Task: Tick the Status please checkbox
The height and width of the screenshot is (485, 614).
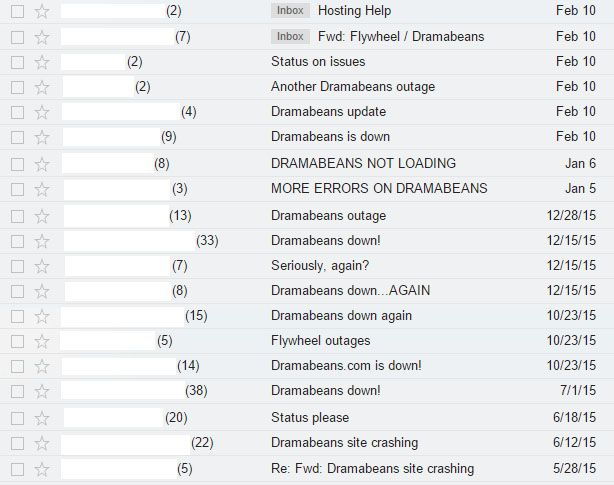Action: [x=17, y=419]
